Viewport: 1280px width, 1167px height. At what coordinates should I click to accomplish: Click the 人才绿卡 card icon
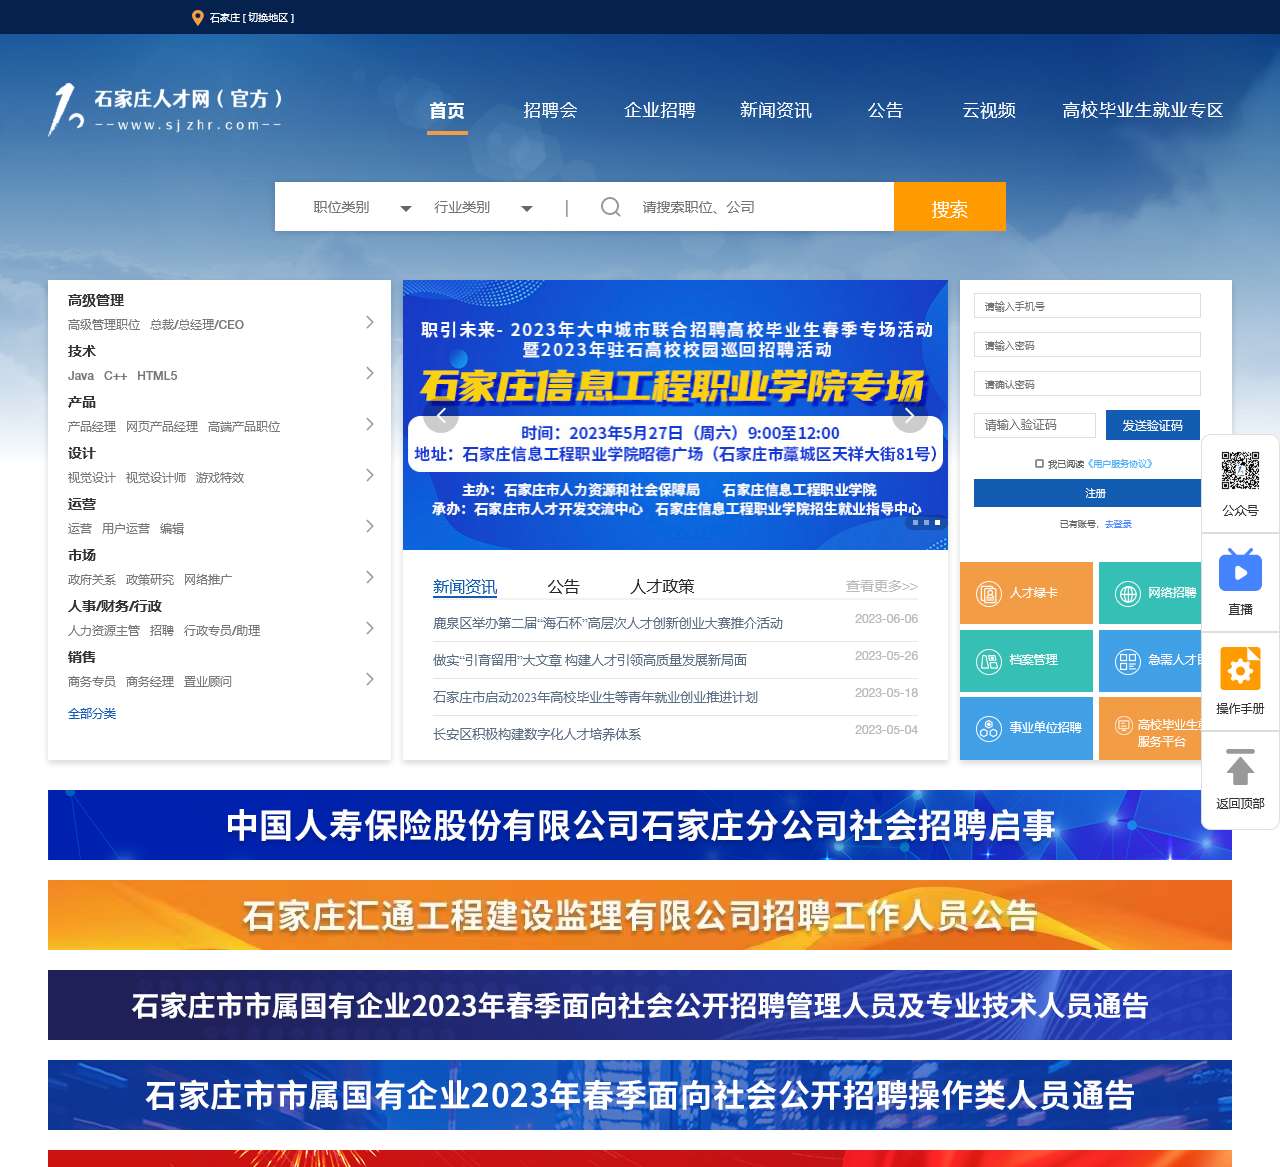point(988,592)
